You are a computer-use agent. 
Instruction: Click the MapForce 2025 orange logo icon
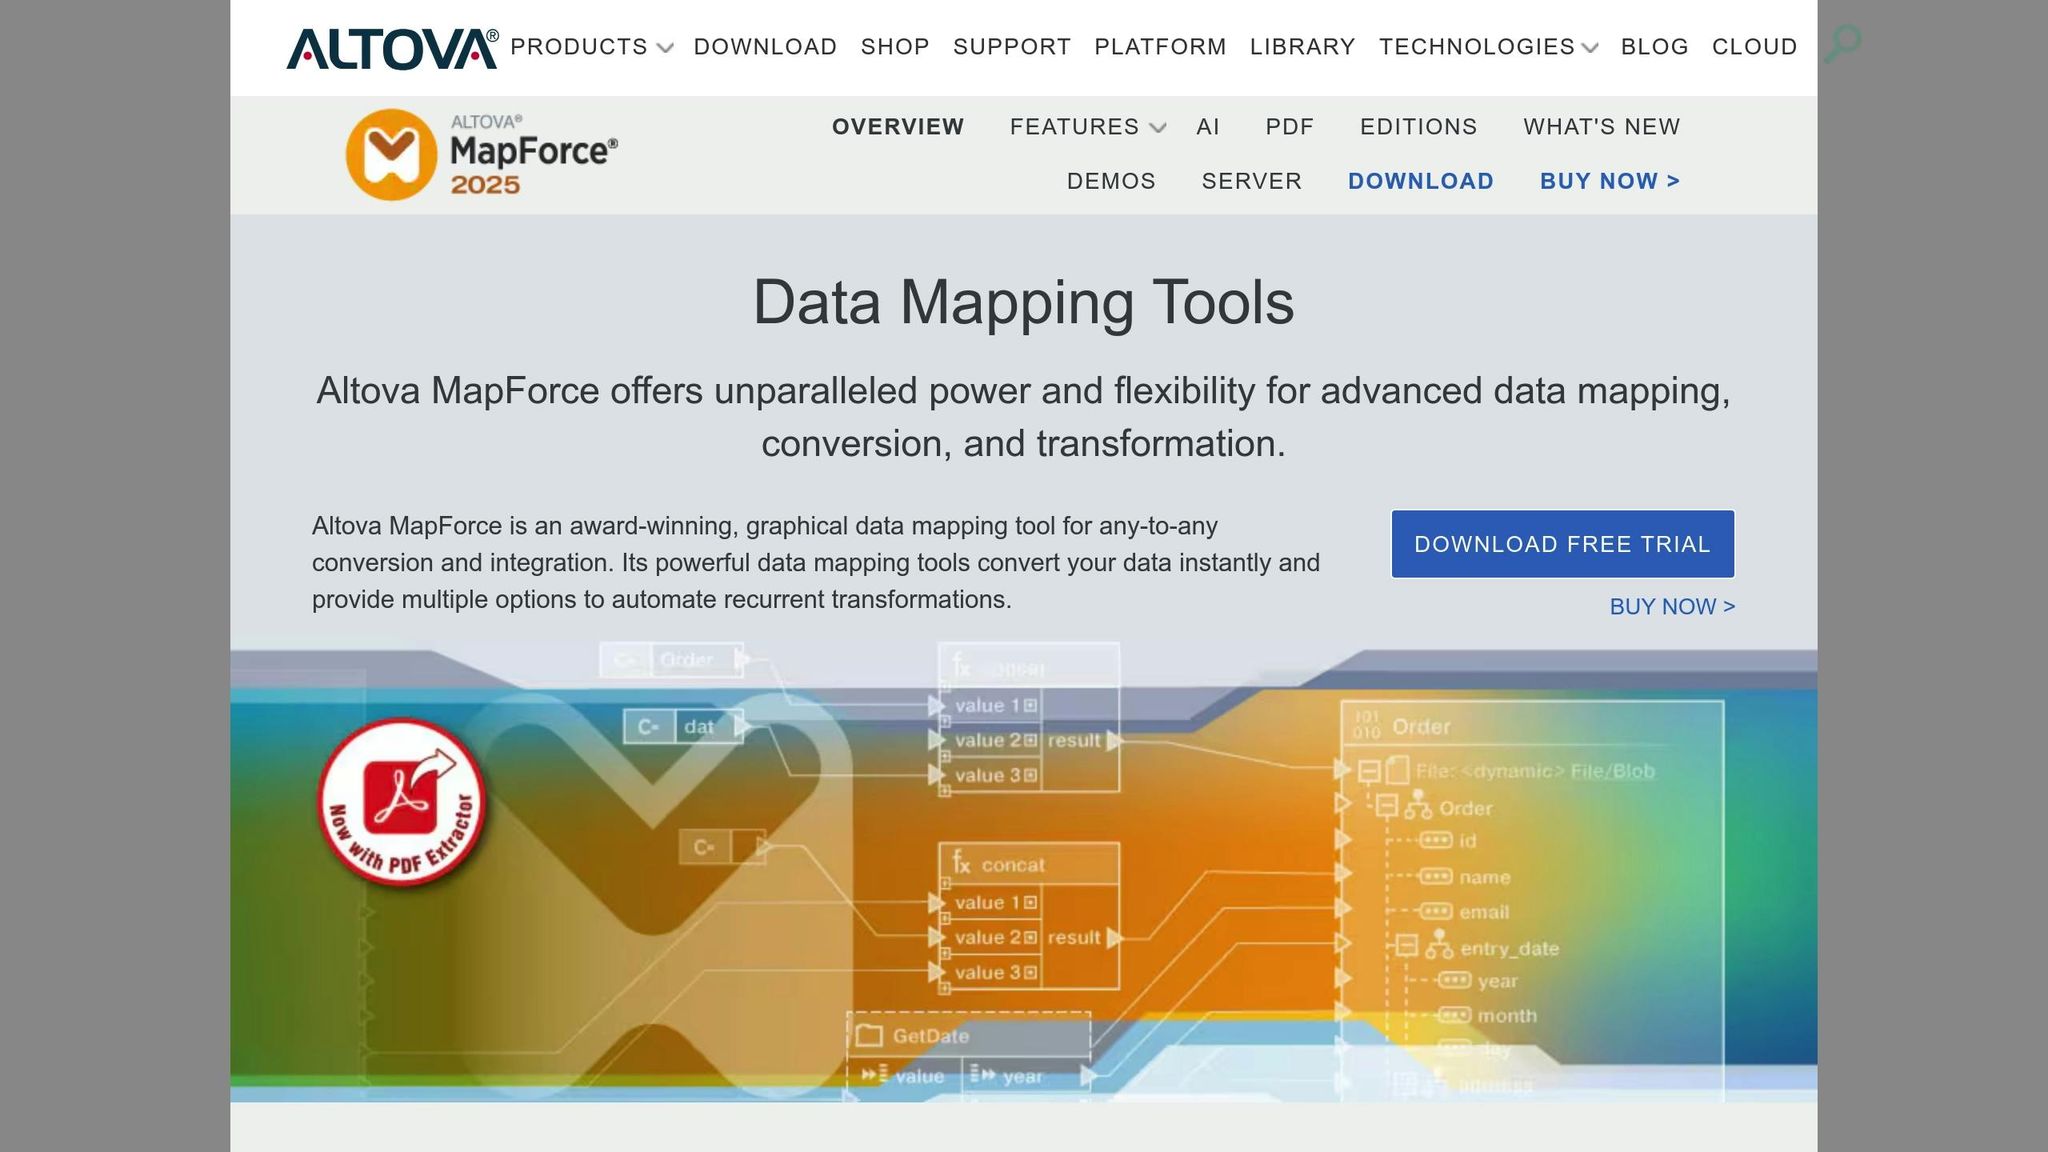click(391, 155)
